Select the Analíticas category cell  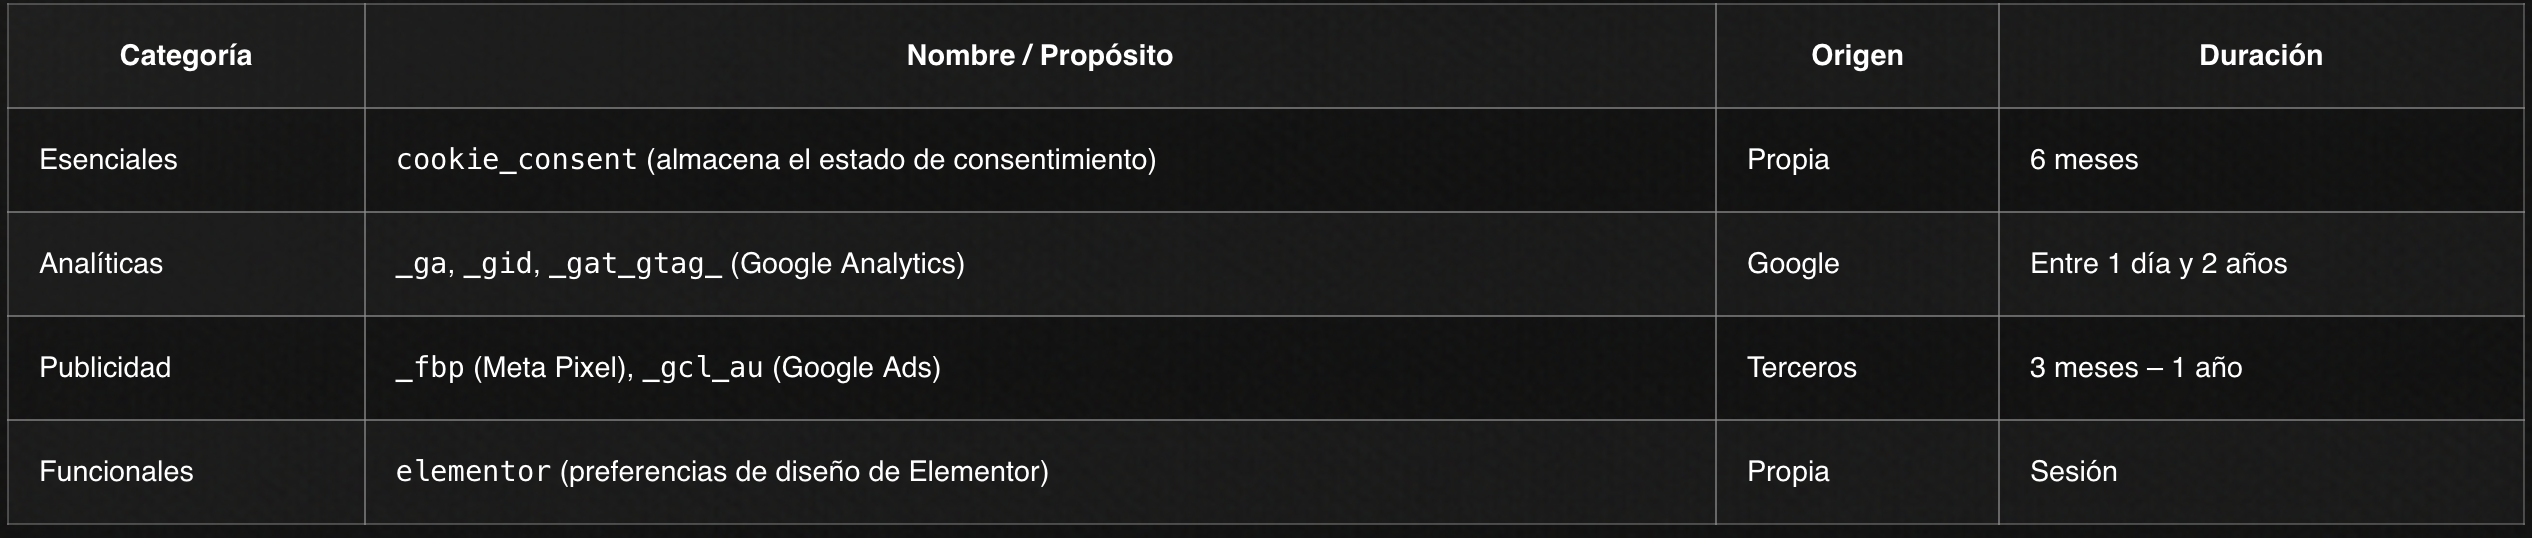point(101,264)
